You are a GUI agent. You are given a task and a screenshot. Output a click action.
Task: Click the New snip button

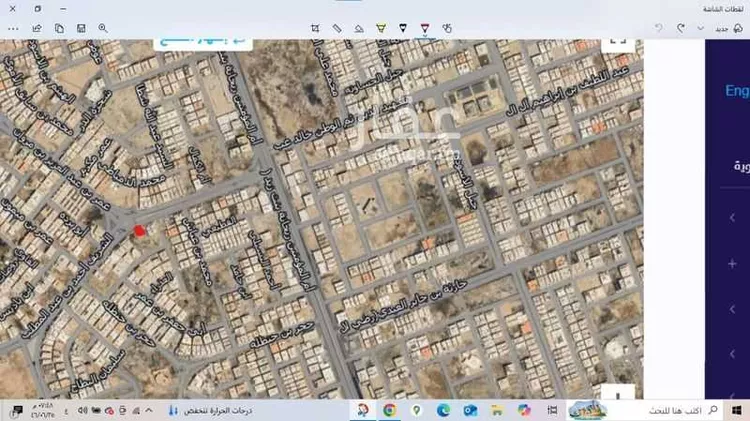(729, 29)
